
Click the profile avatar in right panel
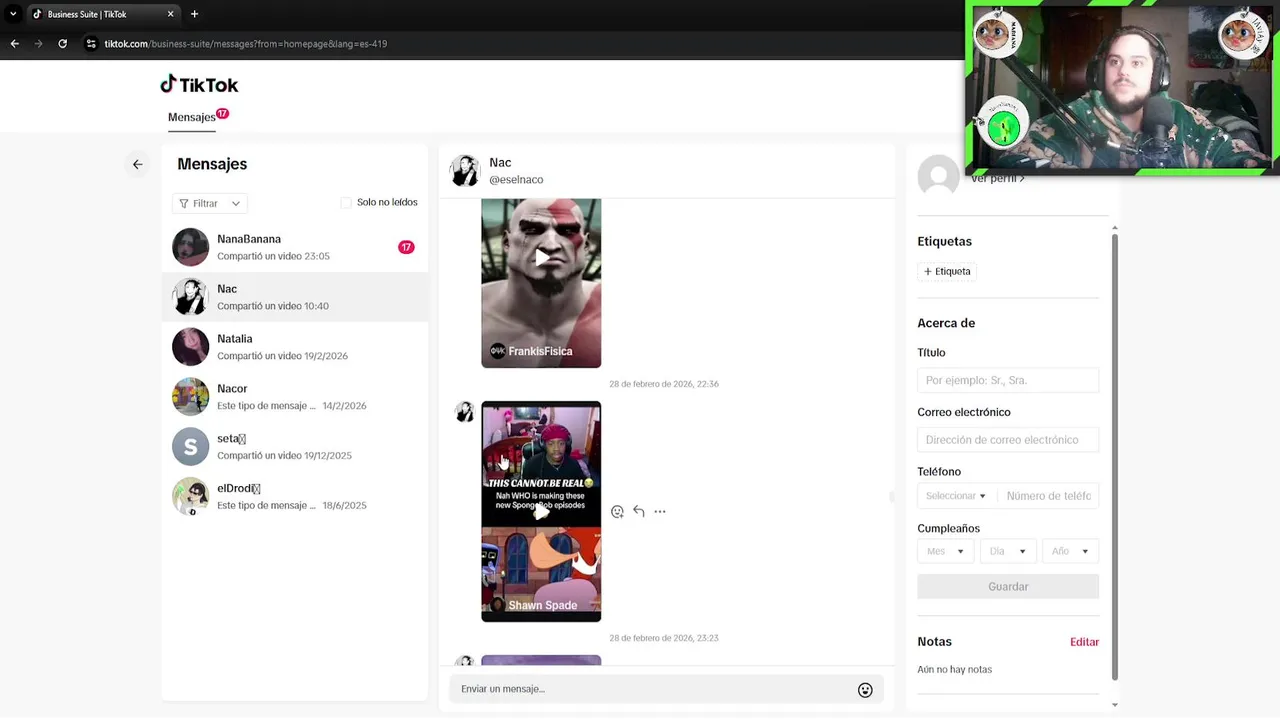point(938,176)
